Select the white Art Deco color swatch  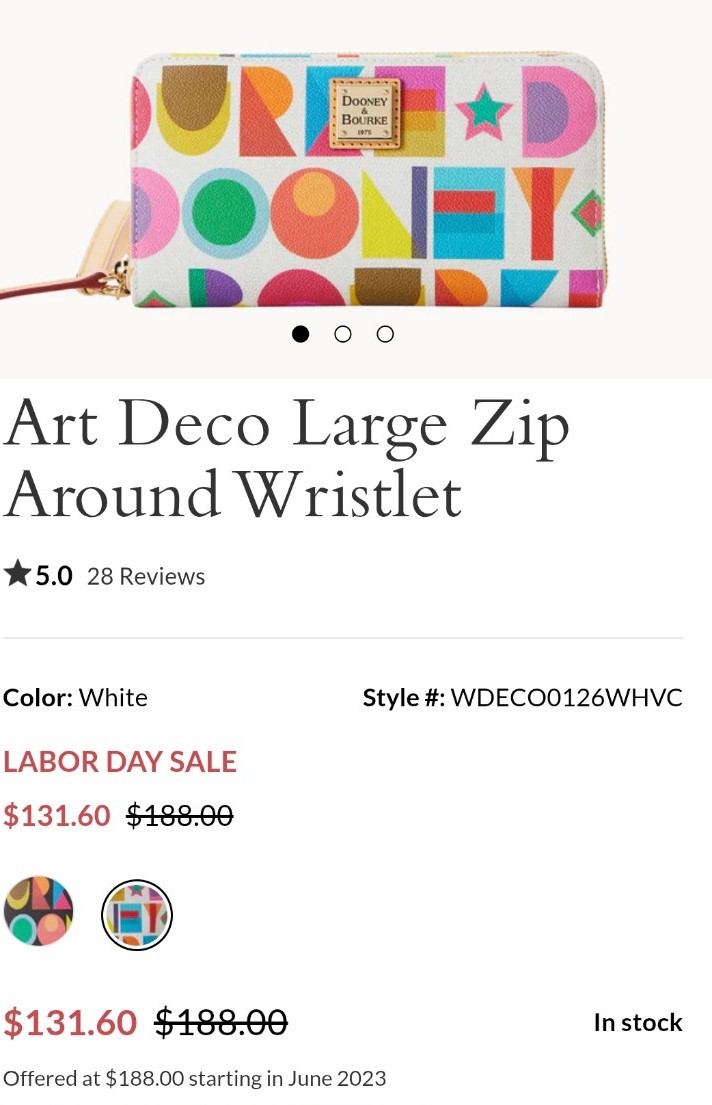[x=137, y=914]
